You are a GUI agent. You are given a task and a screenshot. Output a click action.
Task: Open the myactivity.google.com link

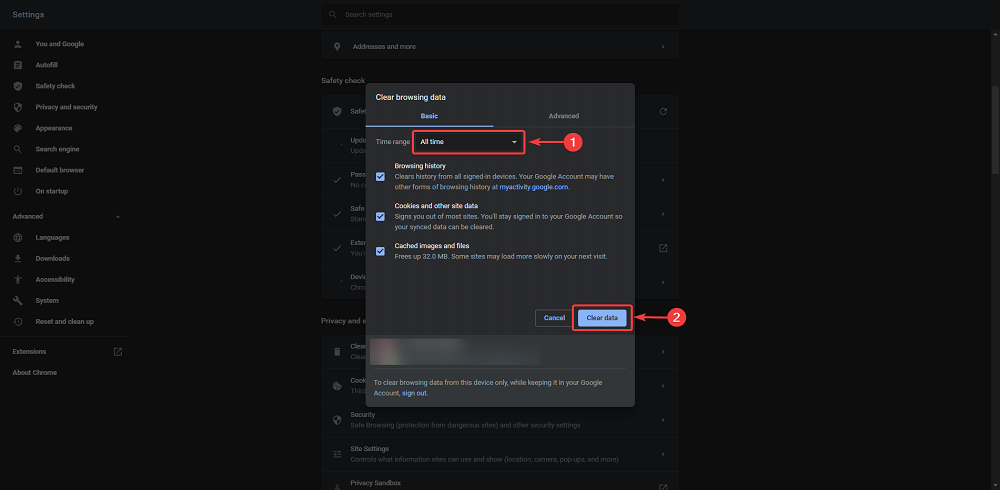pos(534,187)
